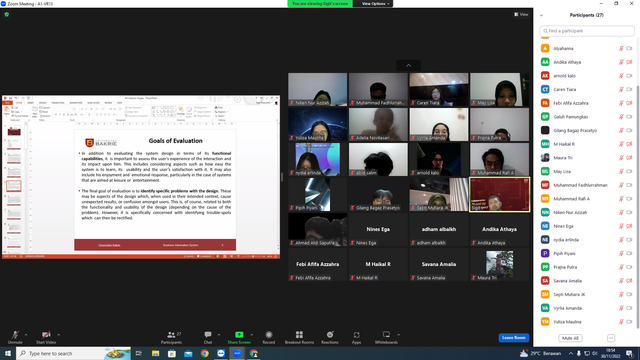The width and height of the screenshot is (640, 360).
Task: Select Febi Afifa Azzahra participant row
Action: [x=587, y=103]
